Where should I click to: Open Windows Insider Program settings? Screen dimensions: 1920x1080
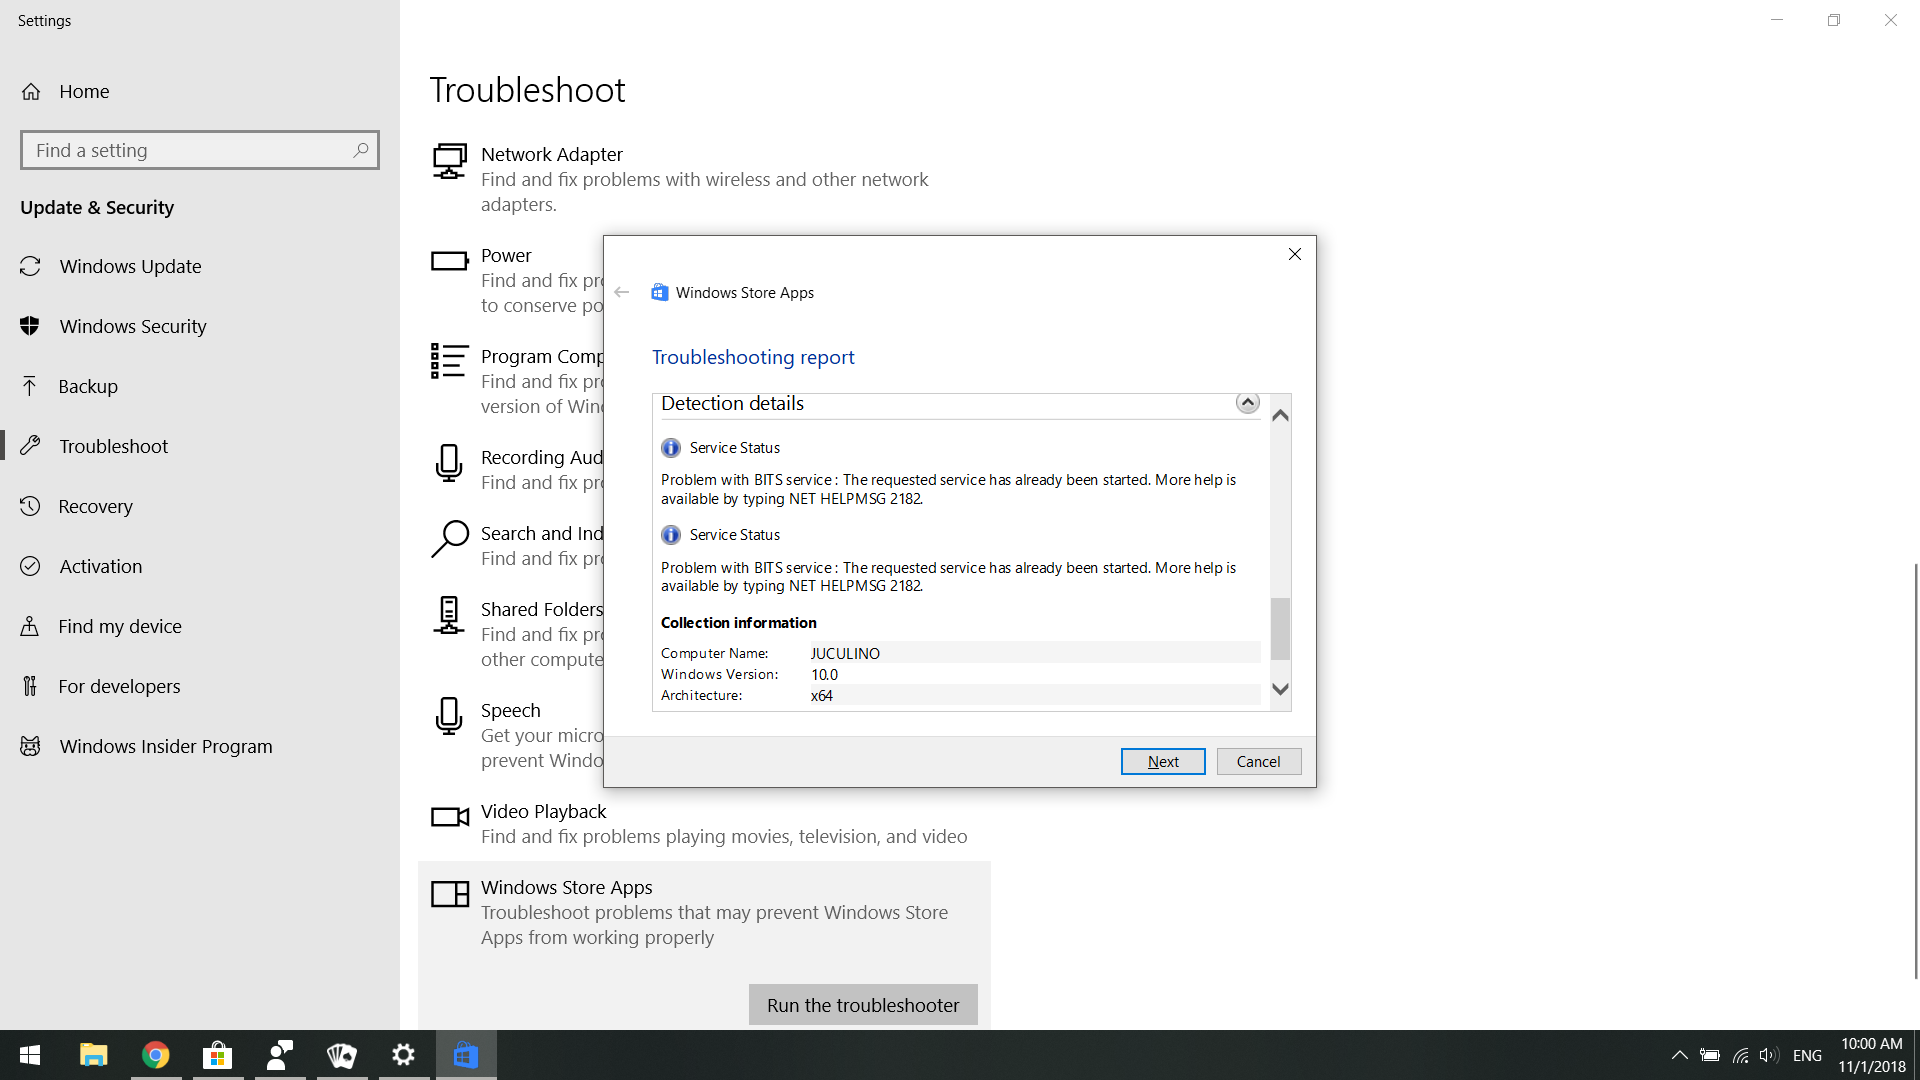(200, 746)
